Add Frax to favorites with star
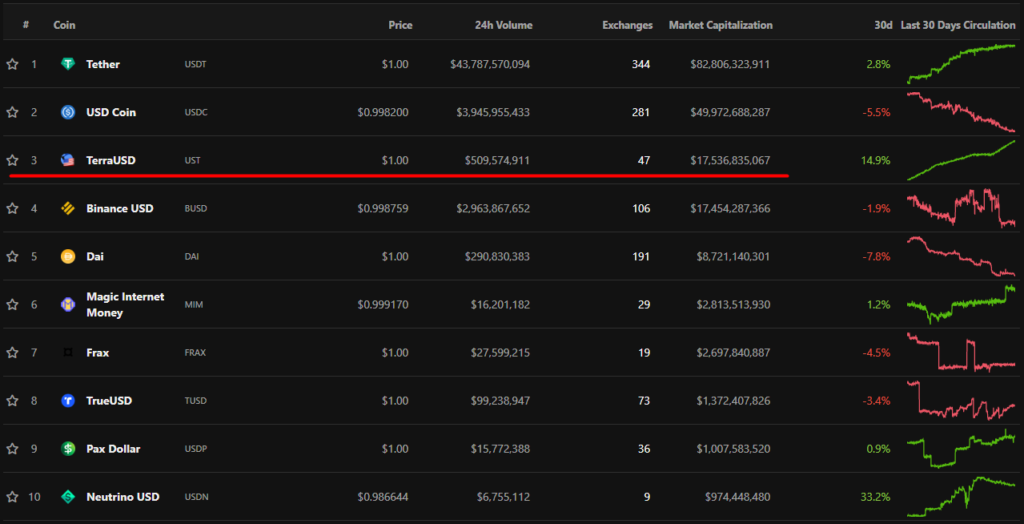Viewport: 1024px width, 524px height. click(x=13, y=353)
